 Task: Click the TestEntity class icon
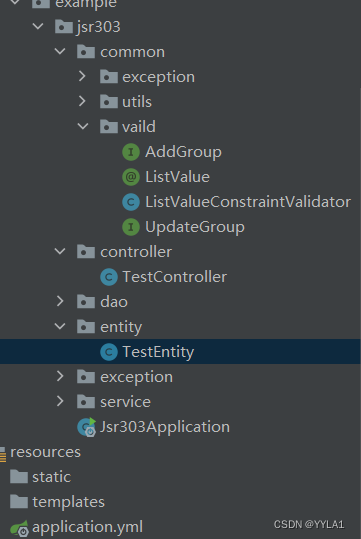(x=109, y=352)
